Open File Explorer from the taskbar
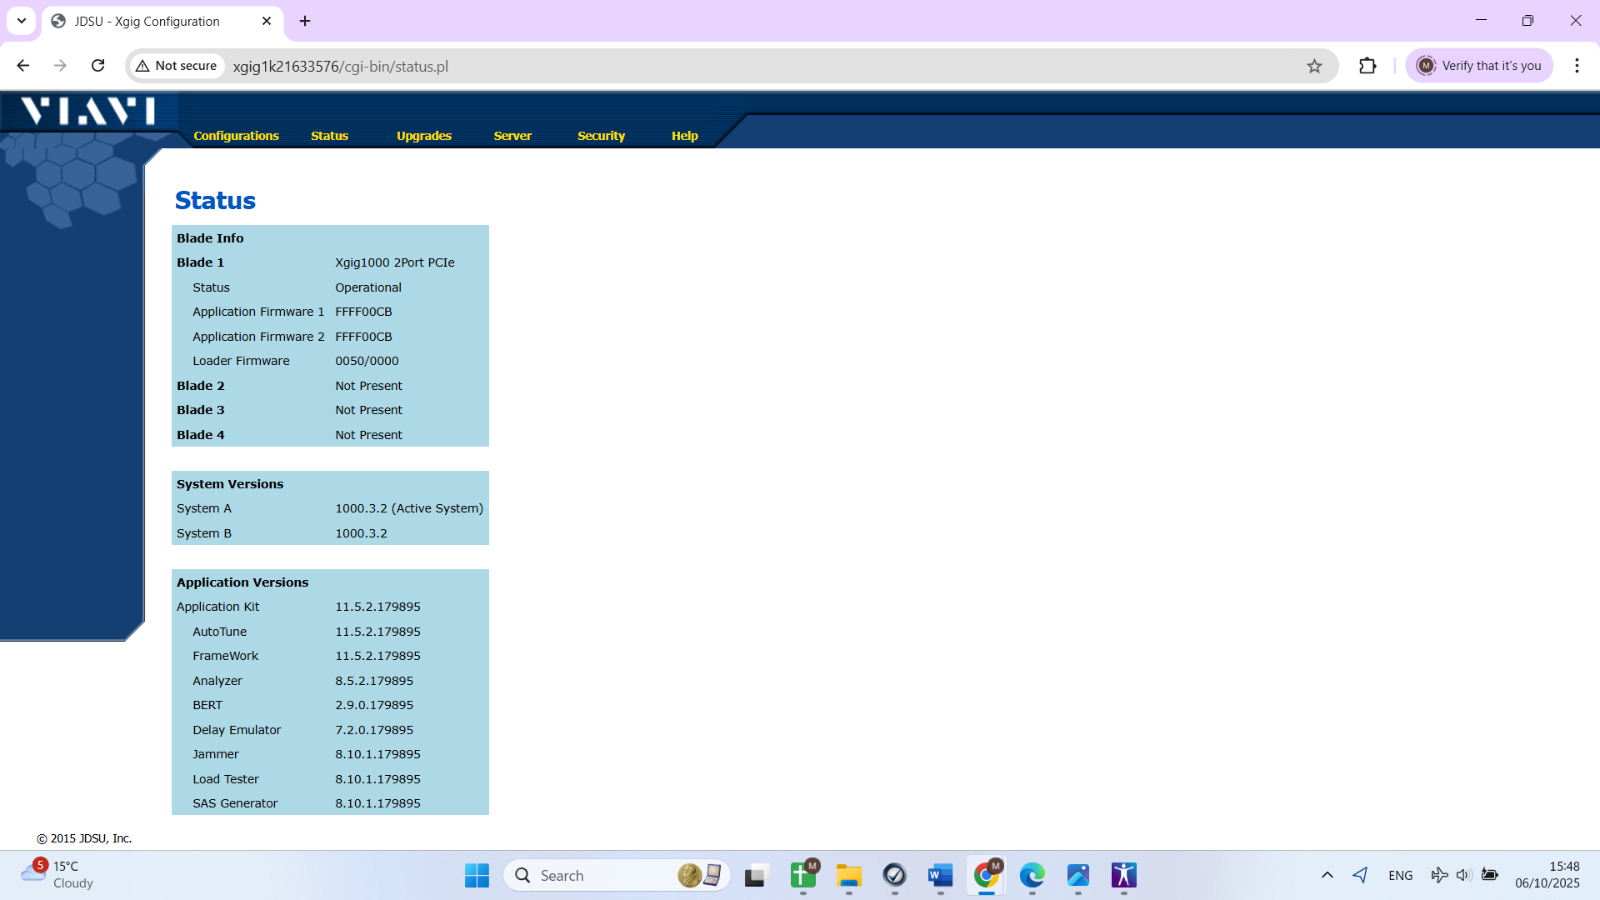This screenshot has width=1600, height=900. pyautogui.click(x=849, y=876)
